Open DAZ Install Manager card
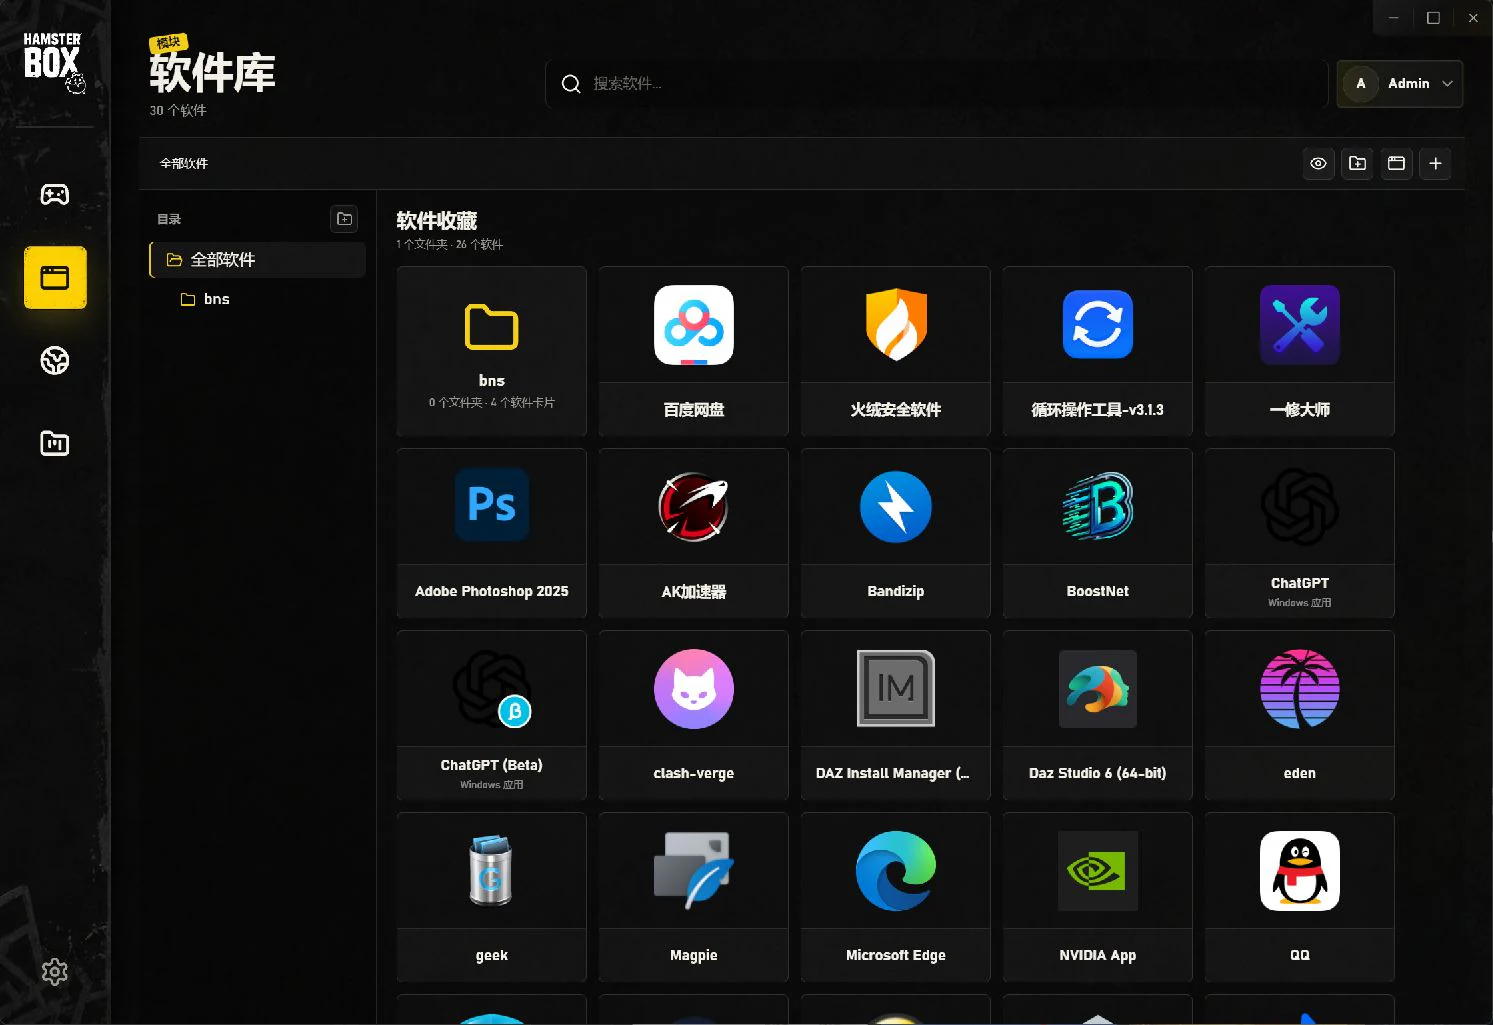This screenshot has height=1025, width=1493. click(x=895, y=715)
